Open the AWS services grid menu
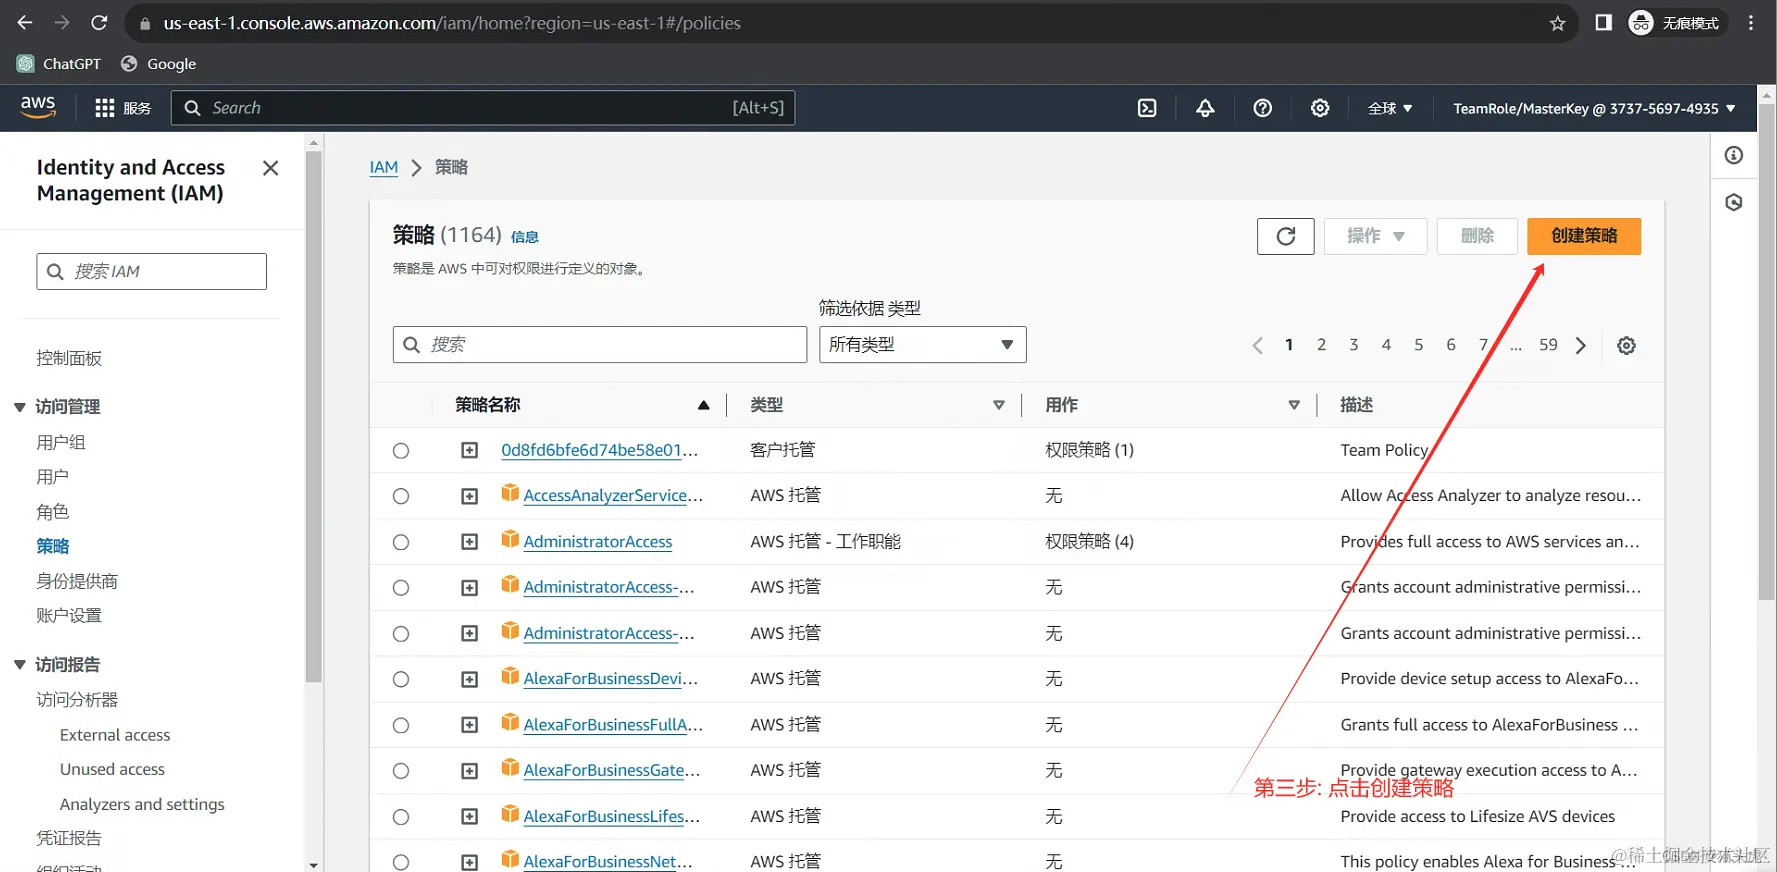 pos(104,108)
